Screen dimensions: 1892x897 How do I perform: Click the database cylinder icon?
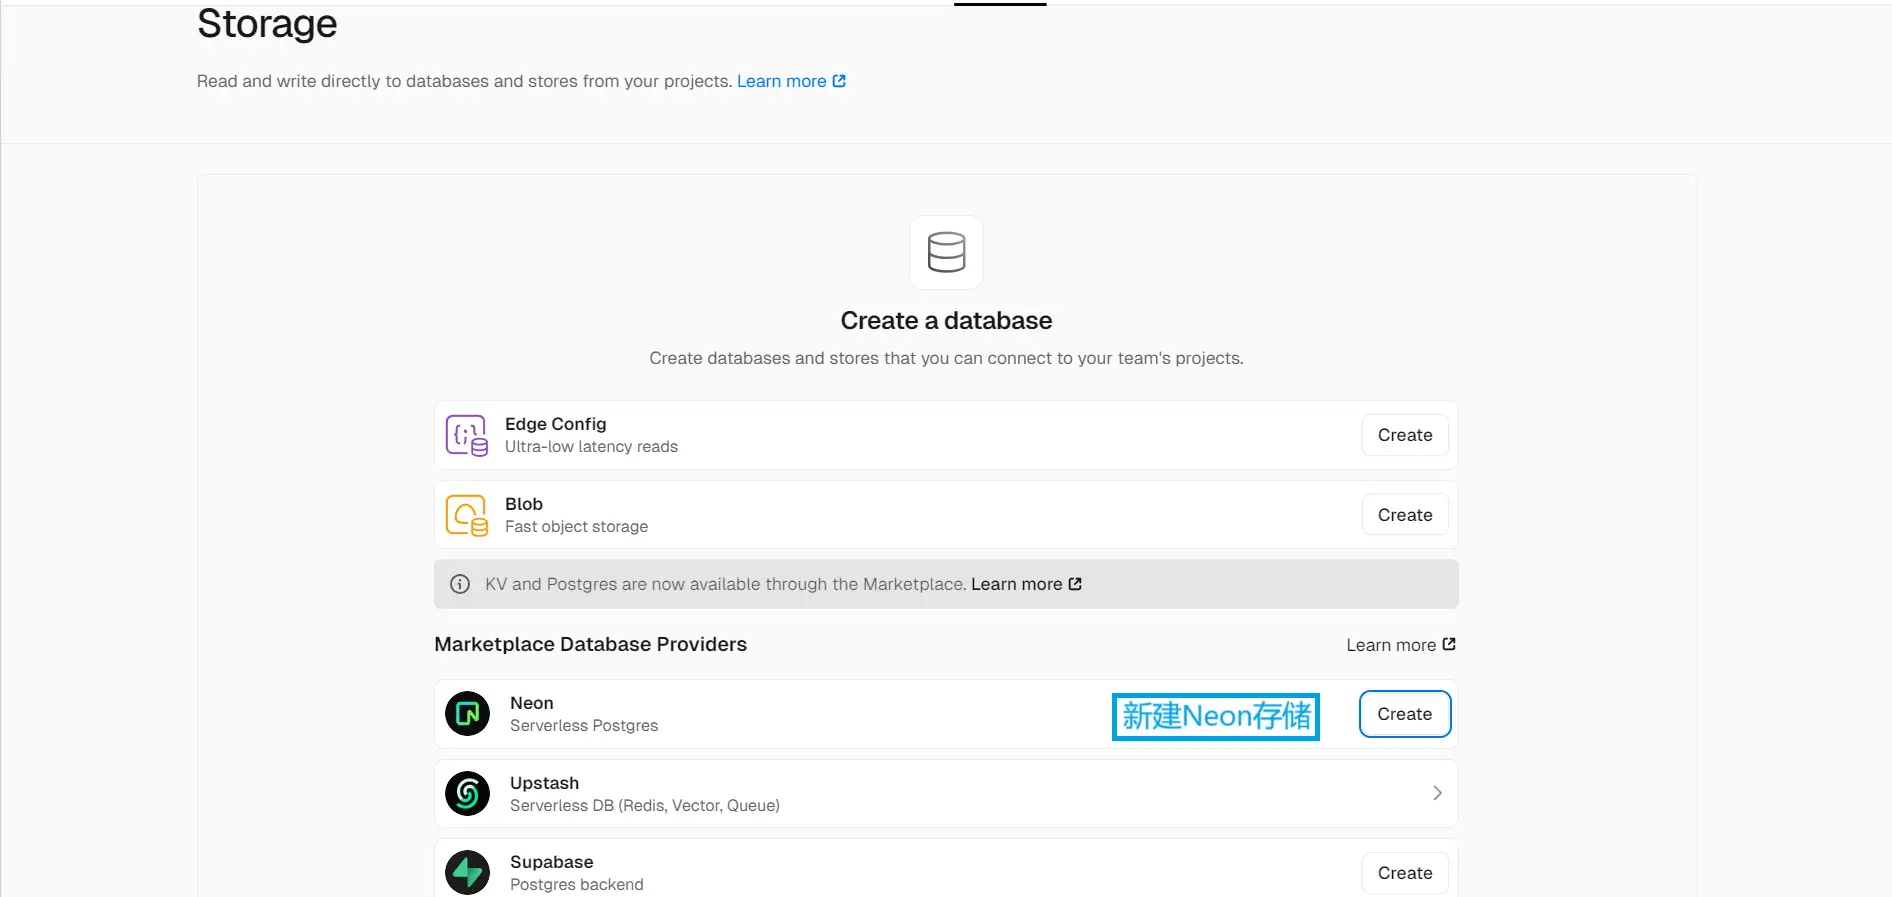(x=946, y=252)
